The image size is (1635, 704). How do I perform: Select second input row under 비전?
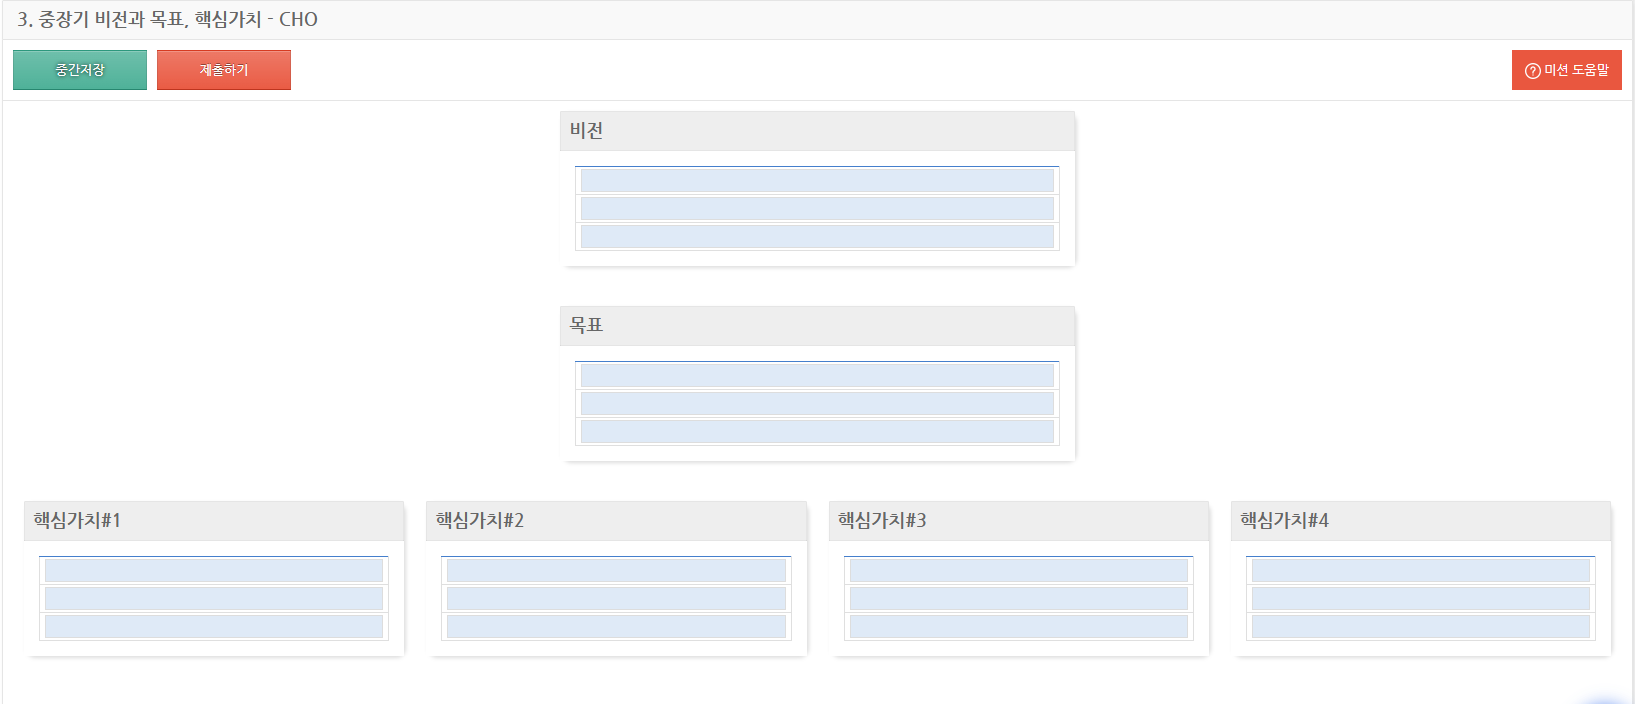click(x=817, y=208)
